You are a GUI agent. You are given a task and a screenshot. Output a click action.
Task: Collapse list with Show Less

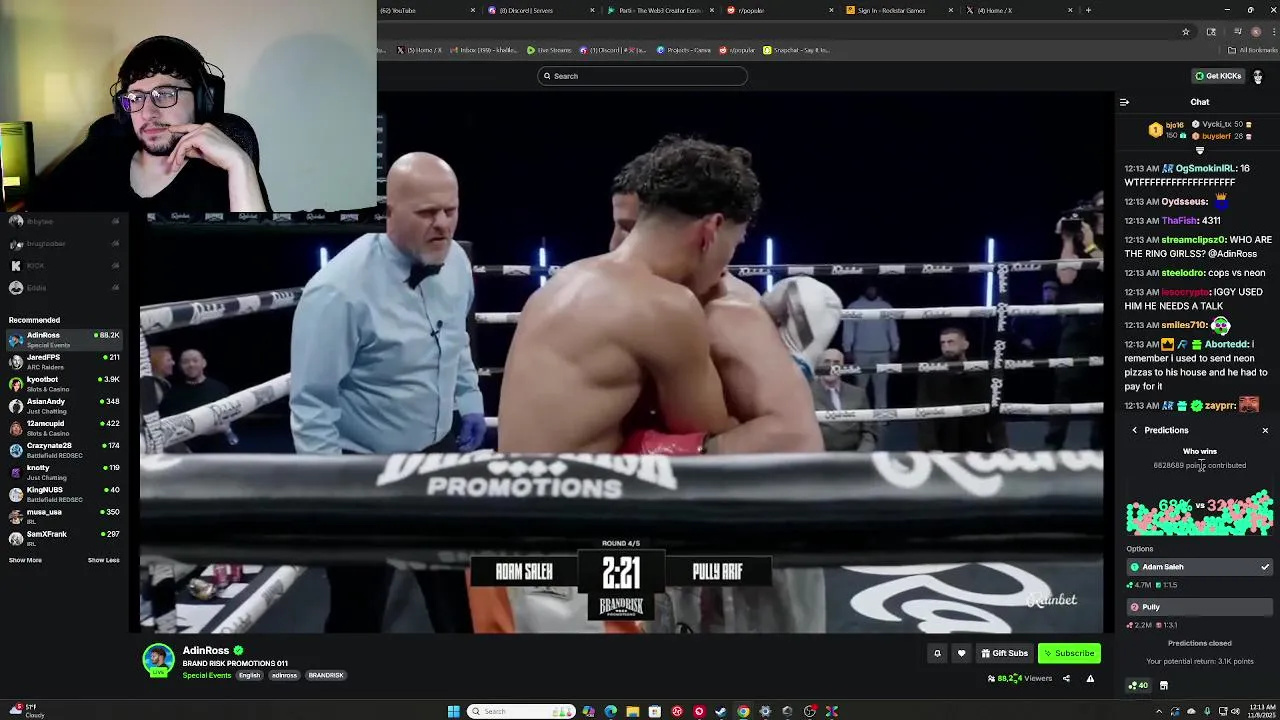click(x=103, y=560)
